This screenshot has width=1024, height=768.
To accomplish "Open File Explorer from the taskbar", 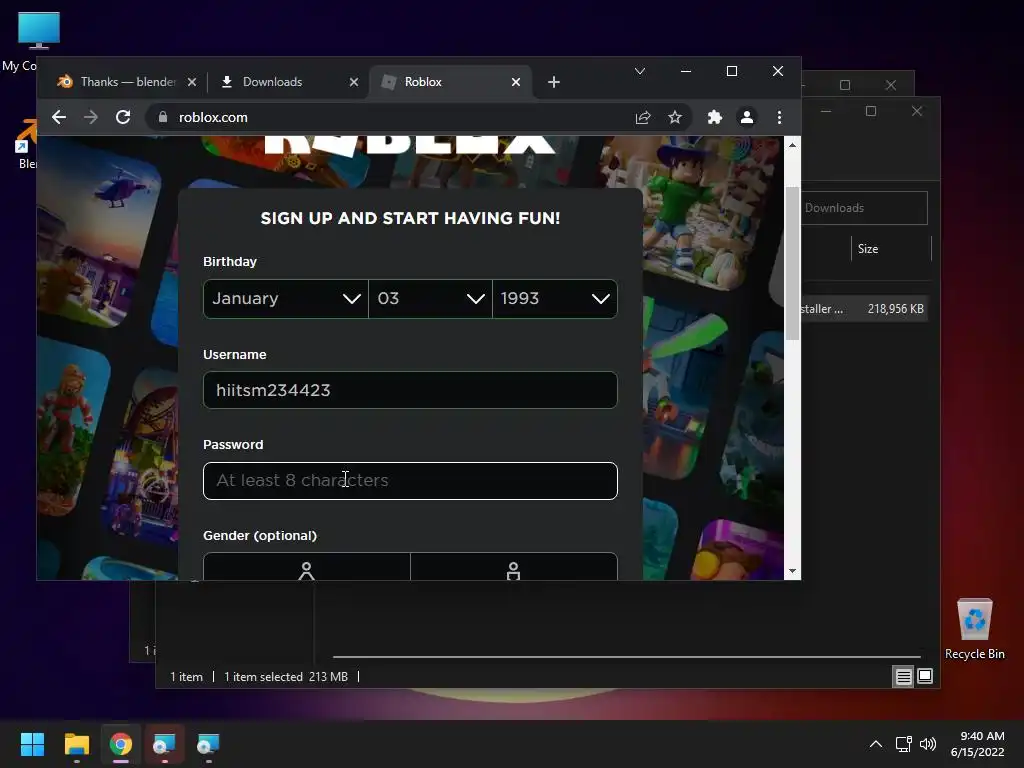I will click(76, 744).
